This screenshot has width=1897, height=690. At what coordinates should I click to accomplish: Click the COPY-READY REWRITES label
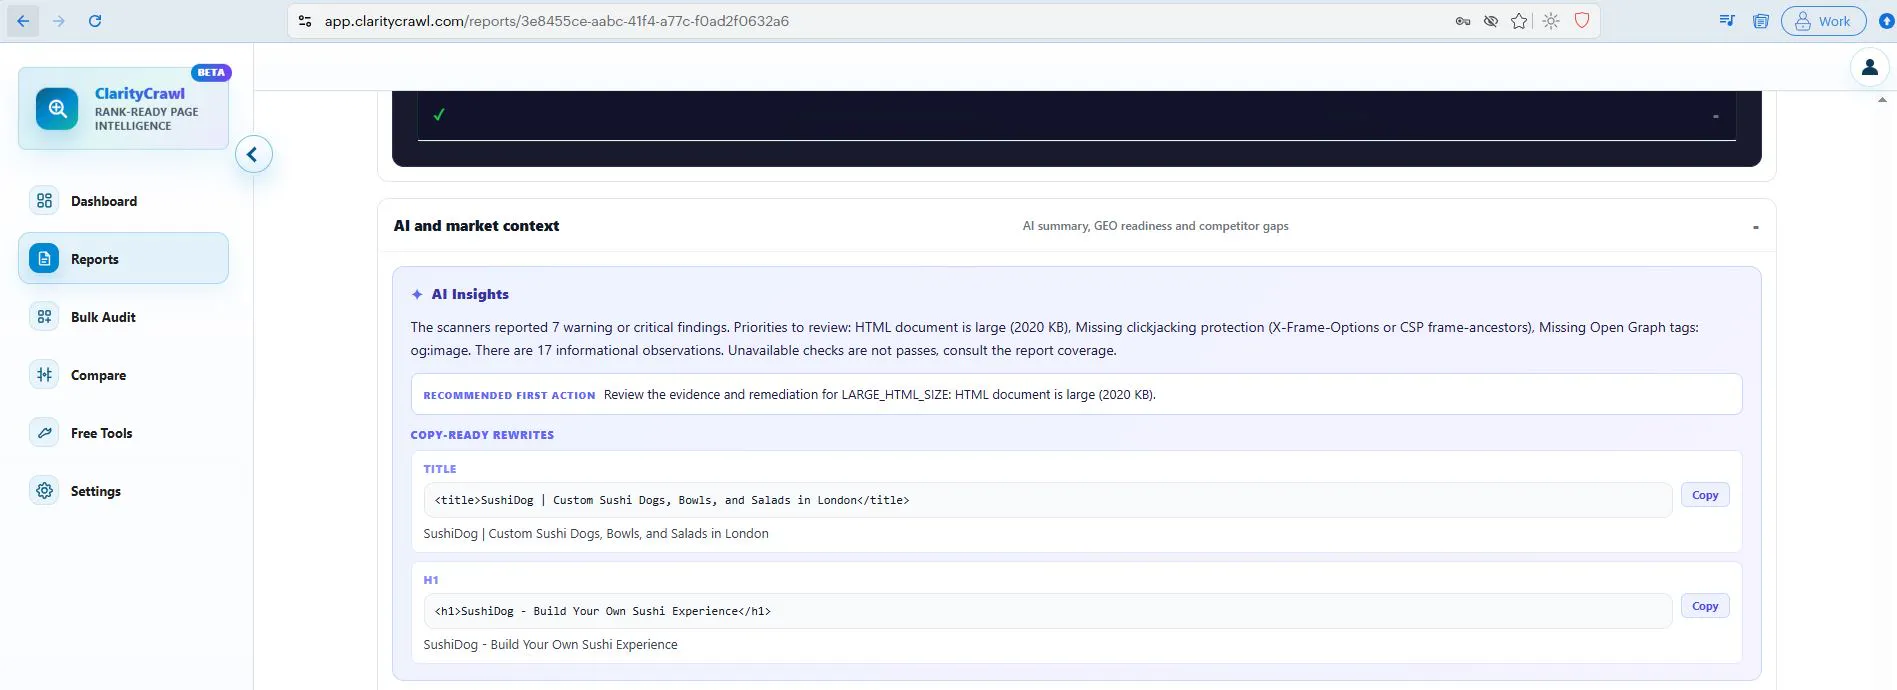click(482, 435)
